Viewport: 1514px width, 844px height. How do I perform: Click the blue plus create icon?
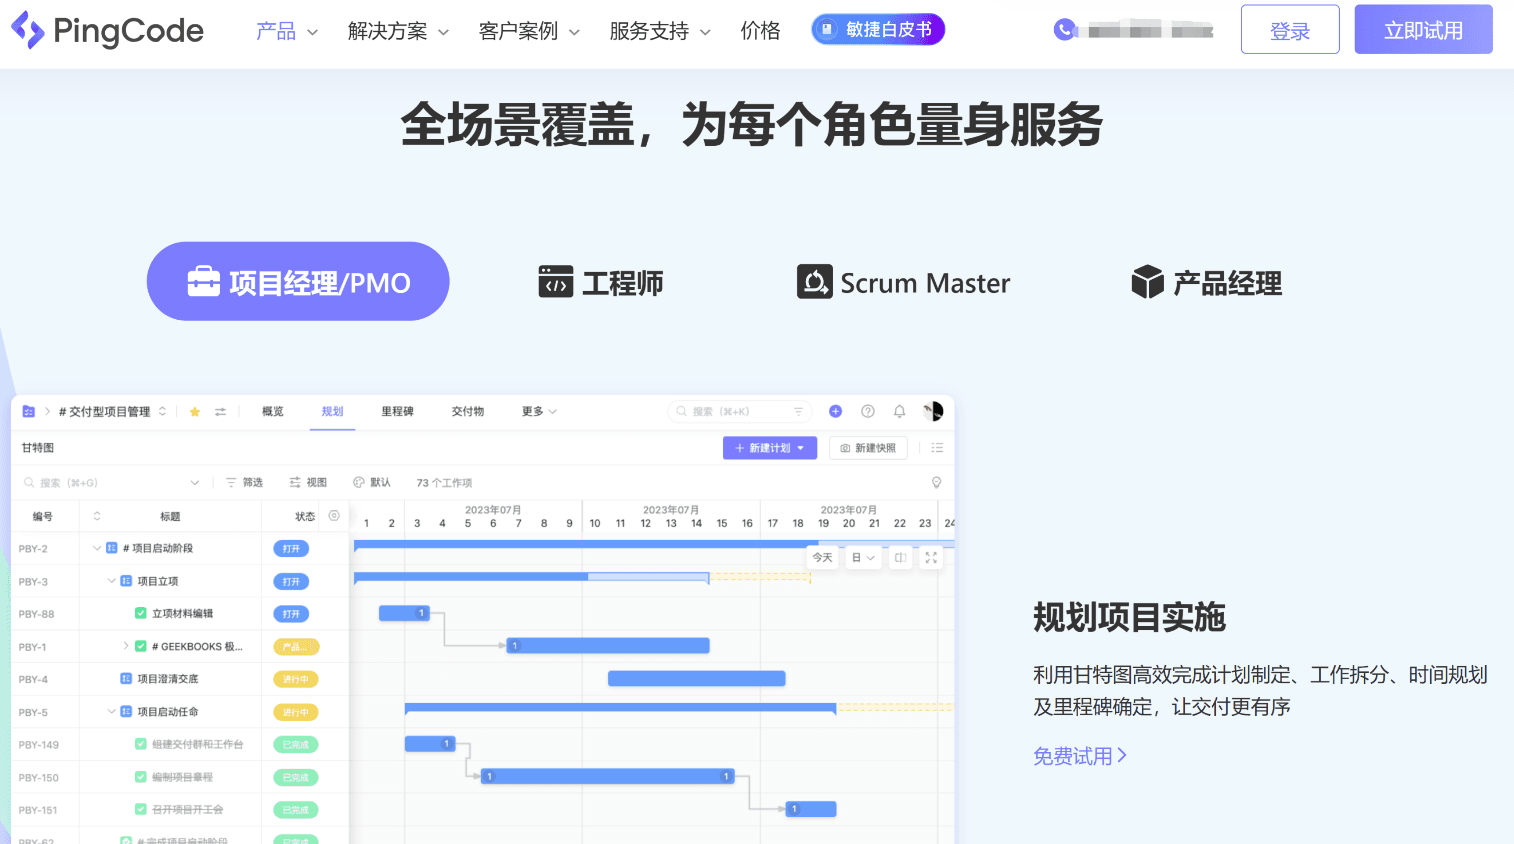(836, 411)
